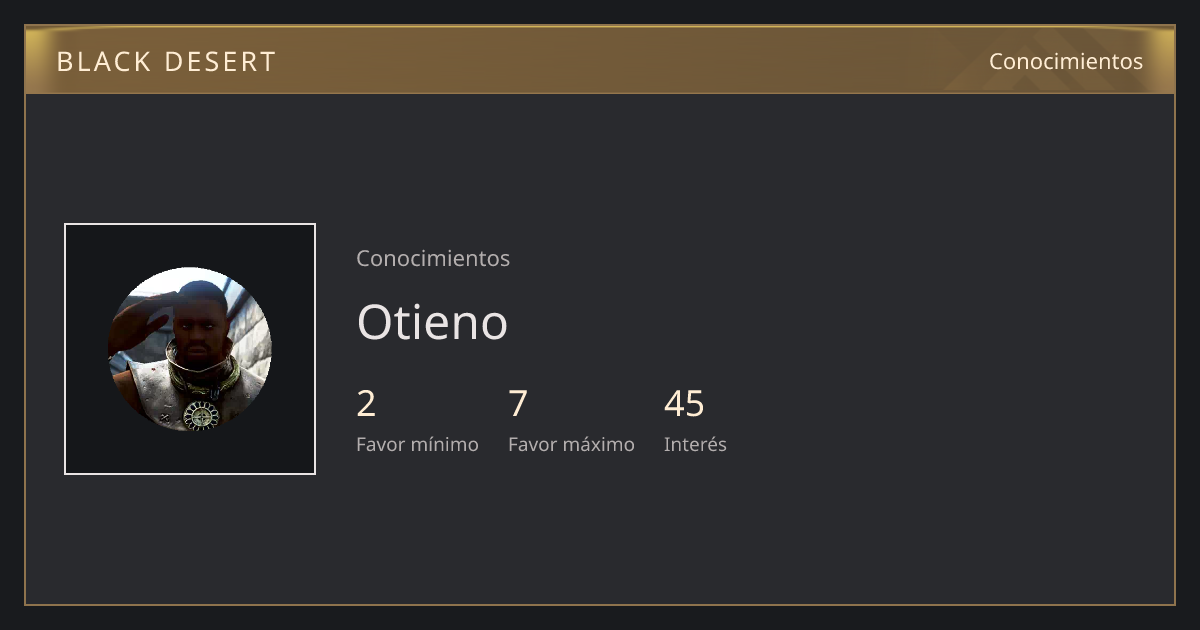Image resolution: width=1200 pixels, height=630 pixels.
Task: Click the empty gold header banner center
Action: coord(632,61)
